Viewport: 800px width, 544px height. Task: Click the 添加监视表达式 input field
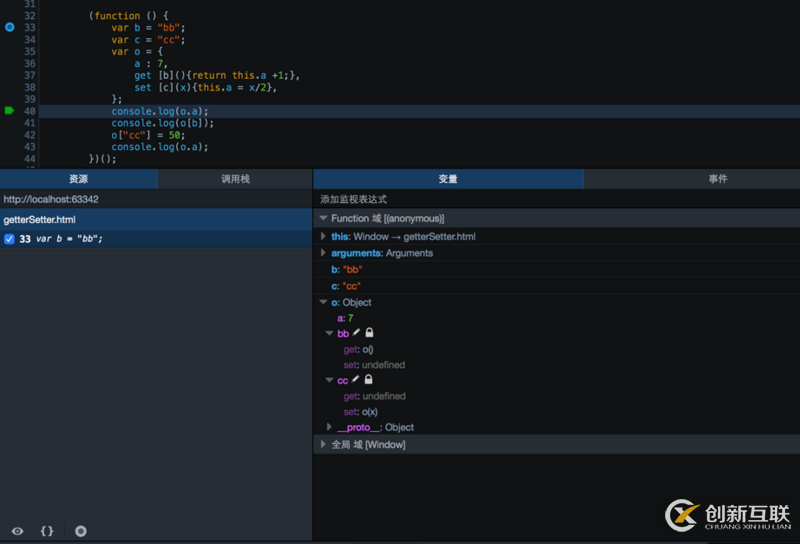click(500, 199)
